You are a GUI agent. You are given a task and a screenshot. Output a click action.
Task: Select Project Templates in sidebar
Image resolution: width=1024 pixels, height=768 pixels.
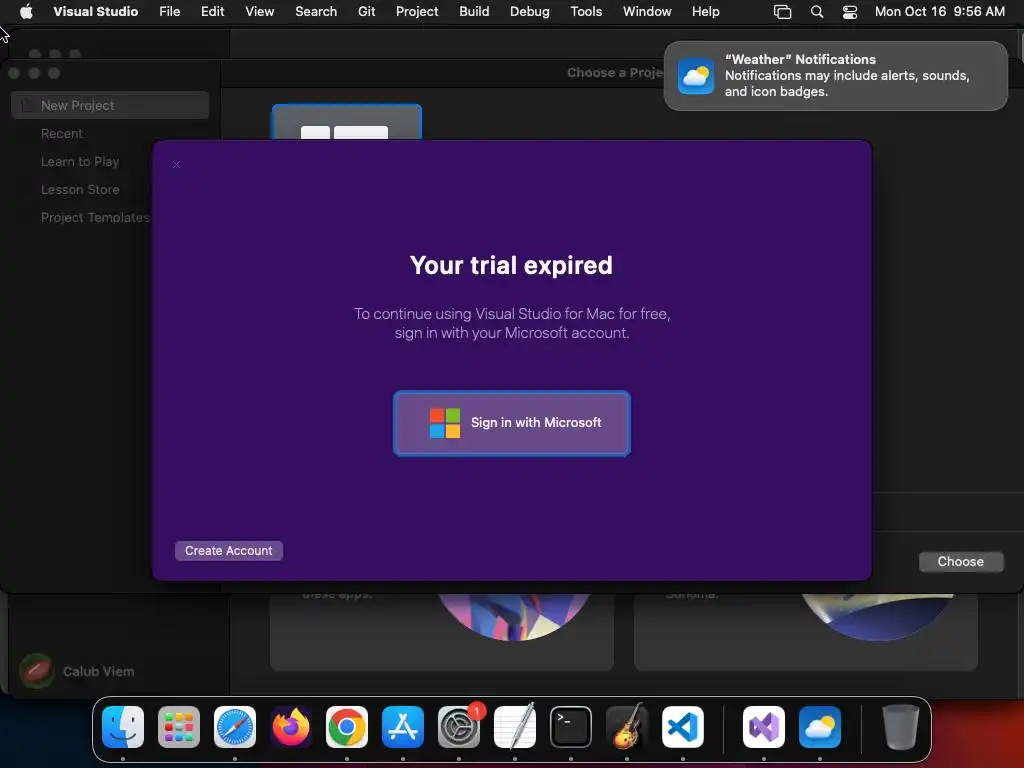pyautogui.click(x=95, y=217)
